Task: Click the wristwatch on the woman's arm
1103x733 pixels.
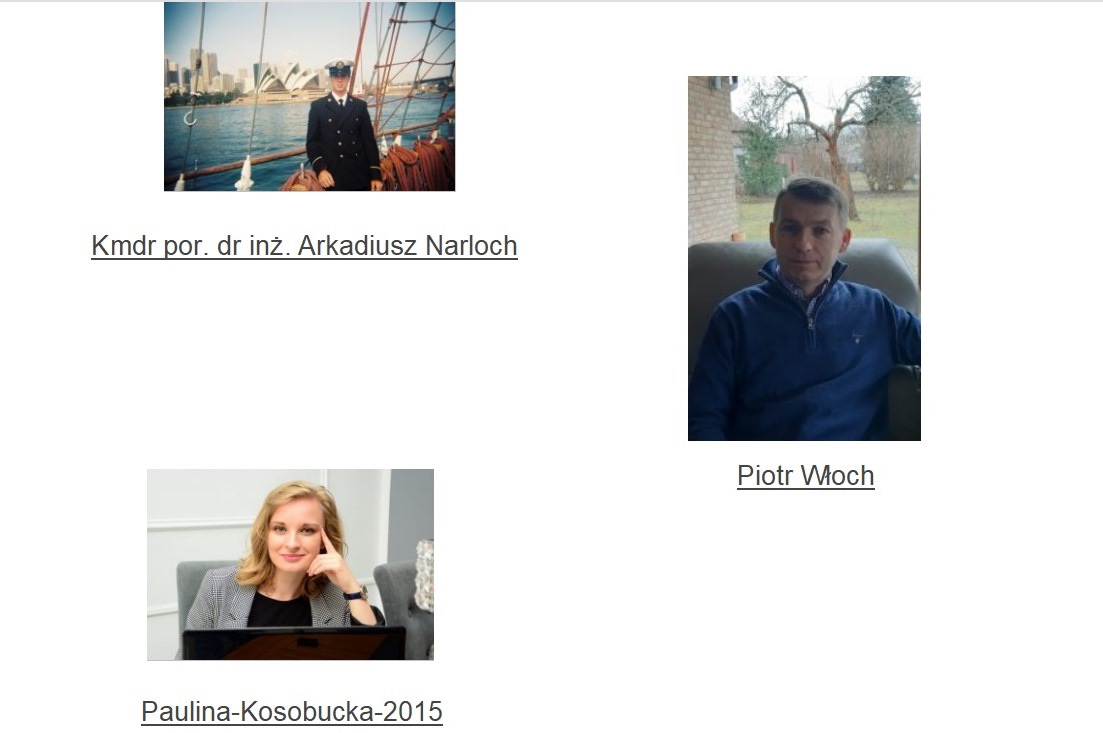Action: 357,594
